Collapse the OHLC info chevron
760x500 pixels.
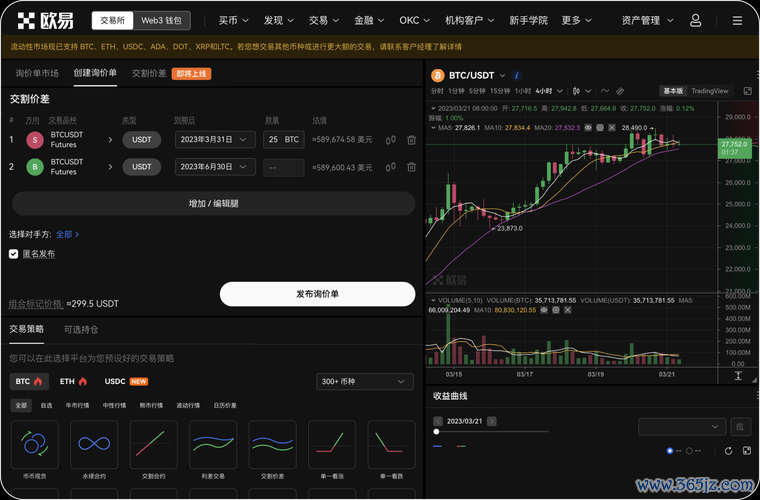434,109
